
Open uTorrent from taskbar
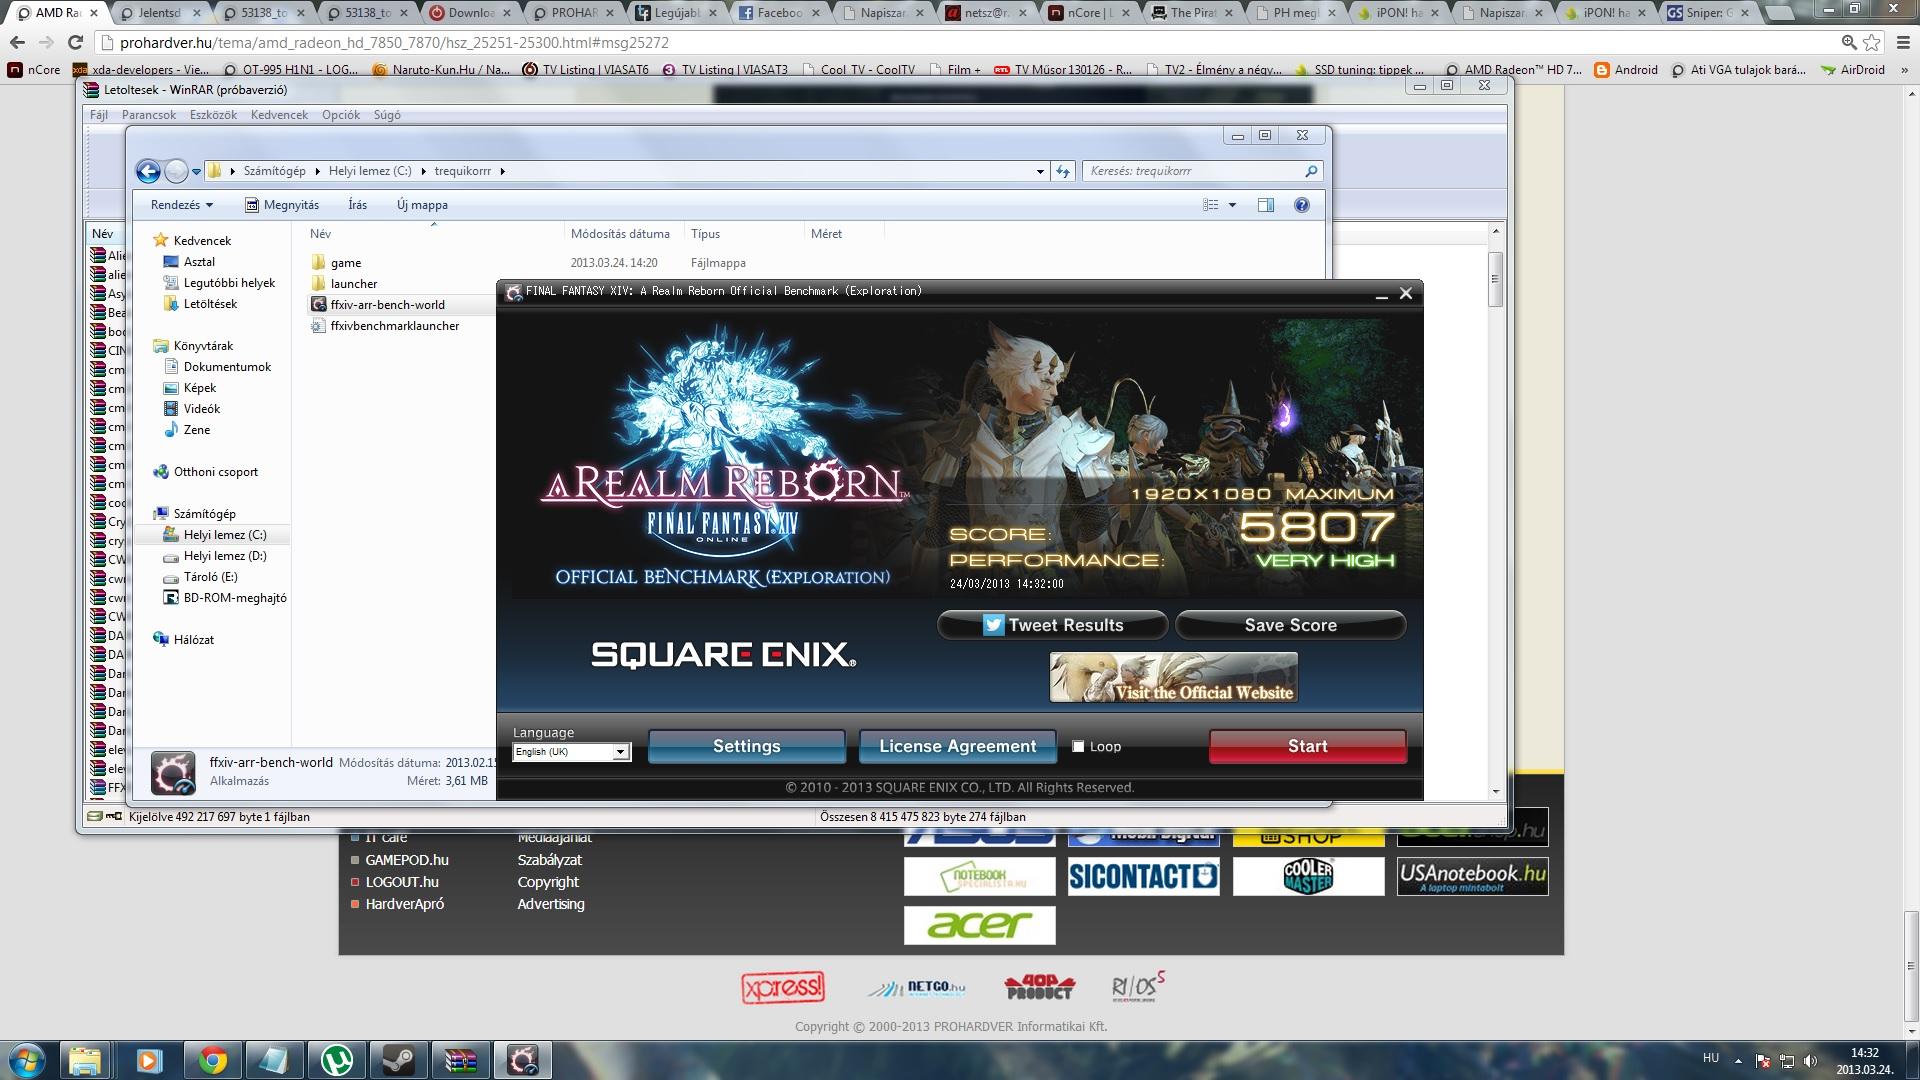click(337, 1060)
